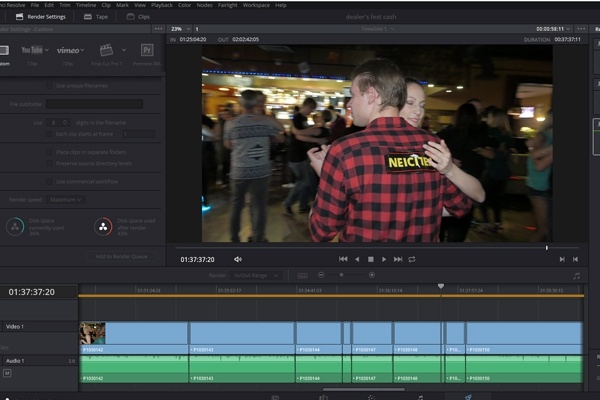Click the viewer jog scrubber bar handle
Screen dimensions: 600x400
click(x=546, y=248)
